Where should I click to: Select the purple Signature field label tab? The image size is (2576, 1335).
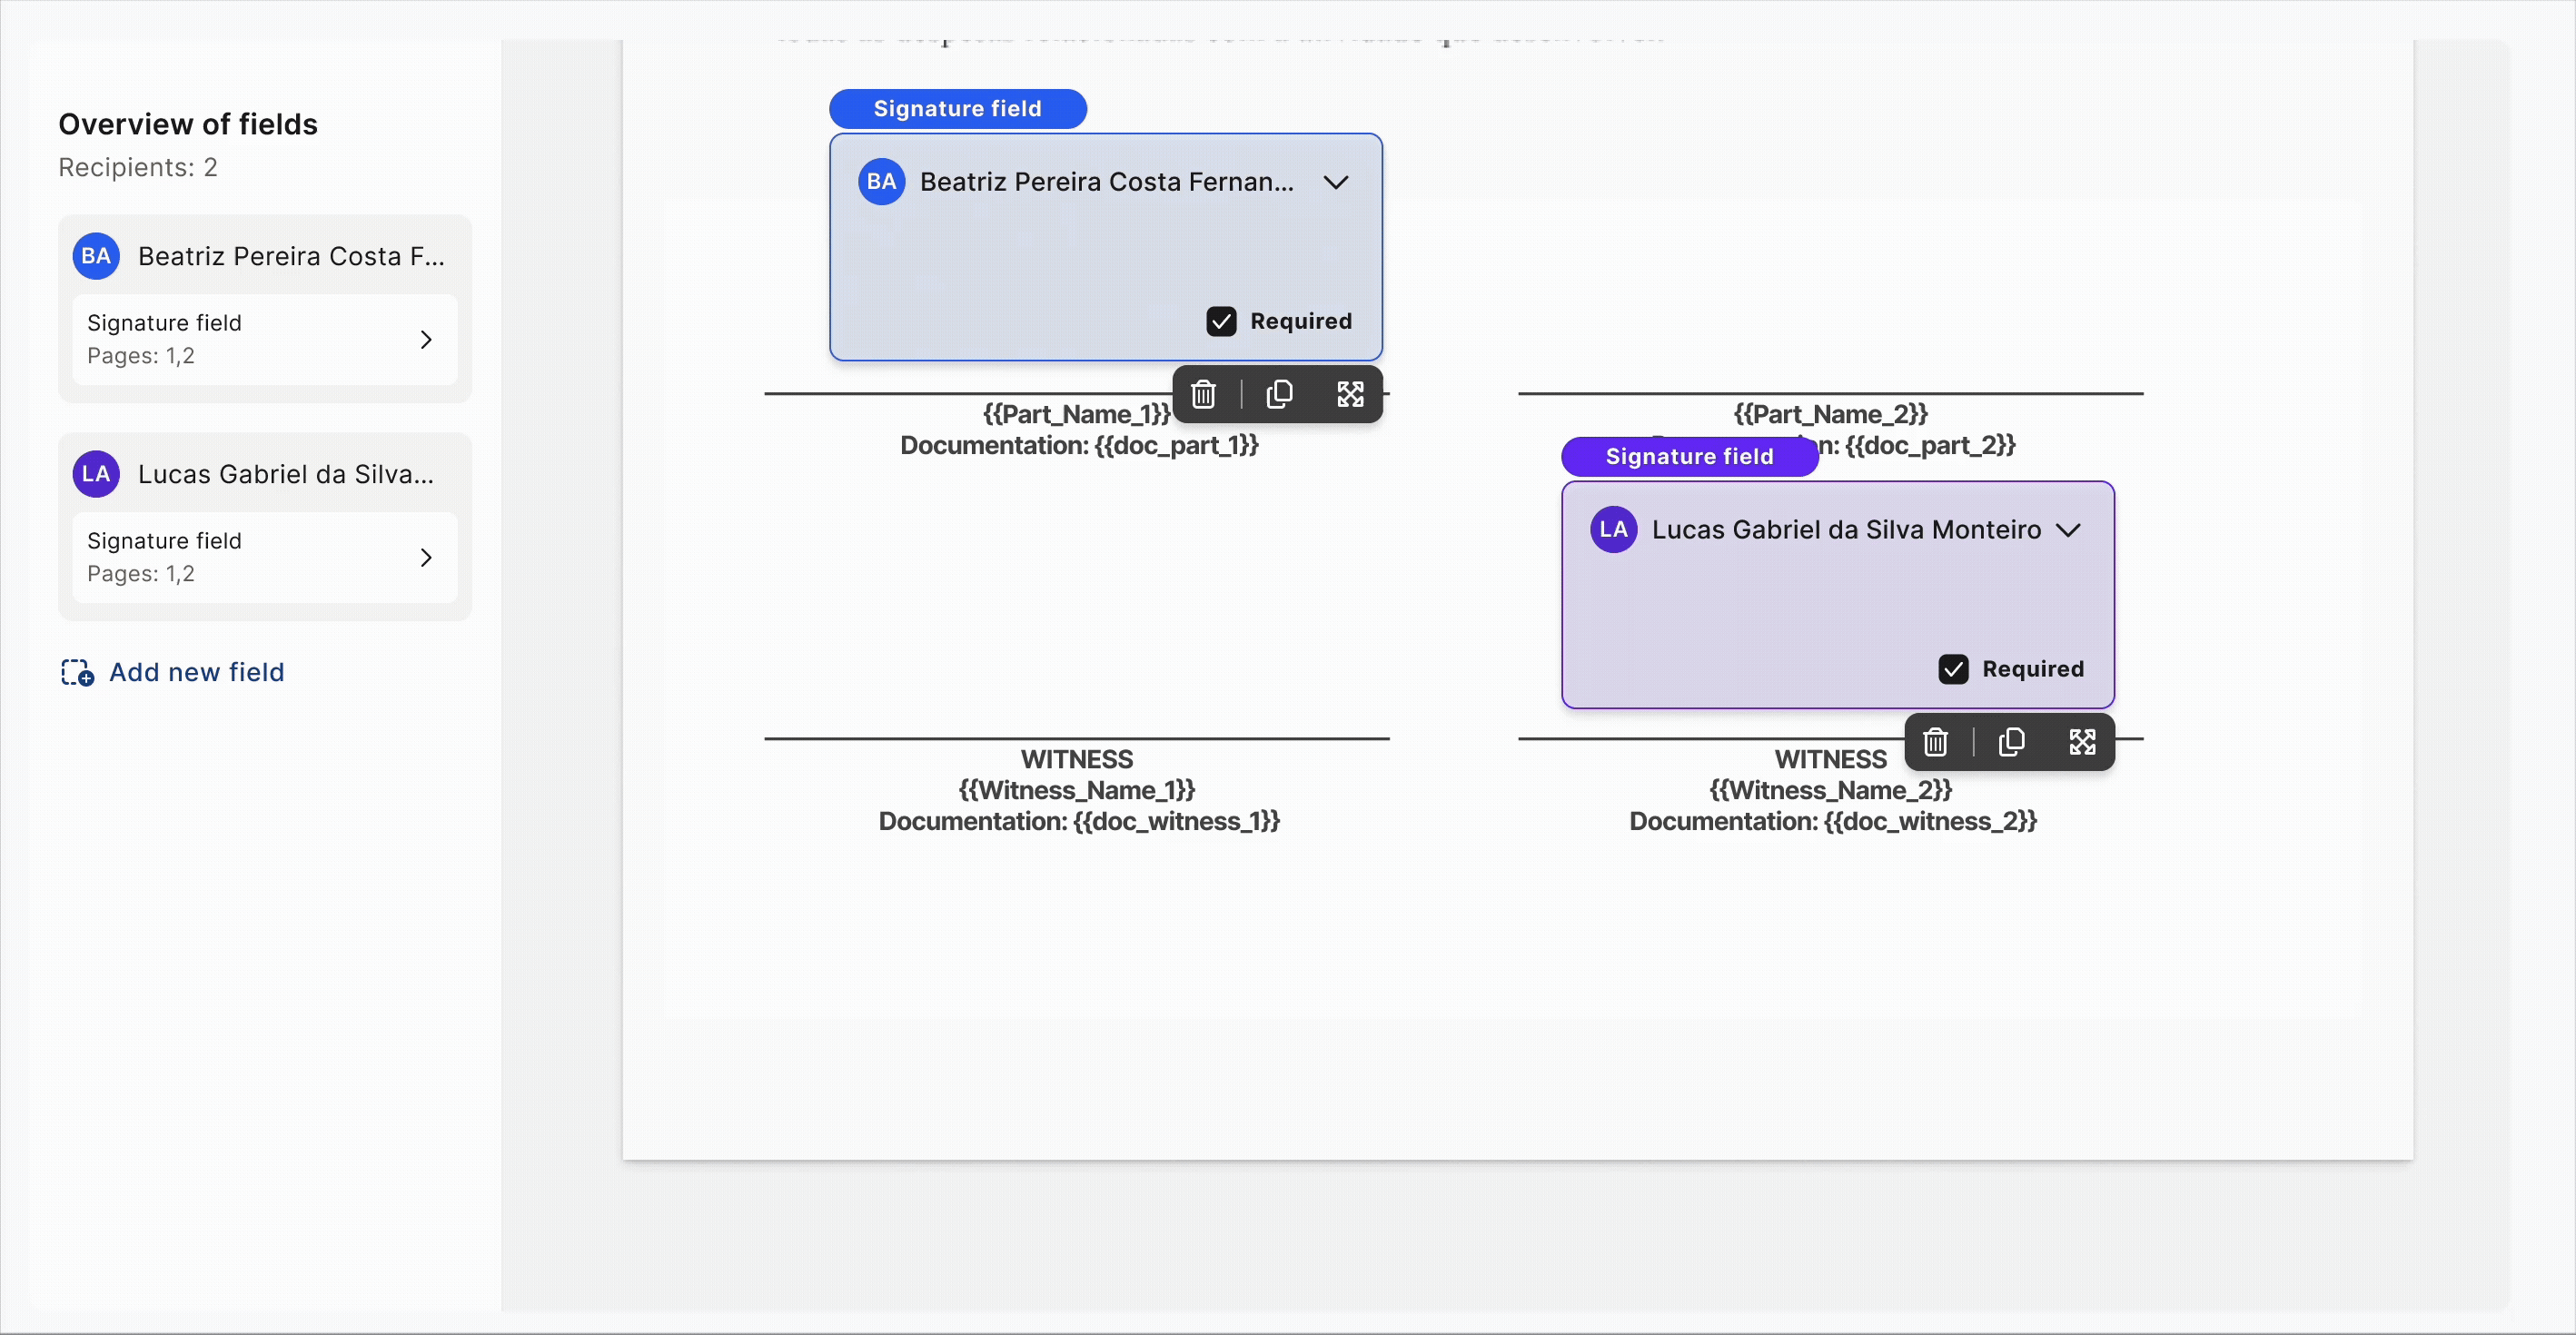pos(1689,456)
